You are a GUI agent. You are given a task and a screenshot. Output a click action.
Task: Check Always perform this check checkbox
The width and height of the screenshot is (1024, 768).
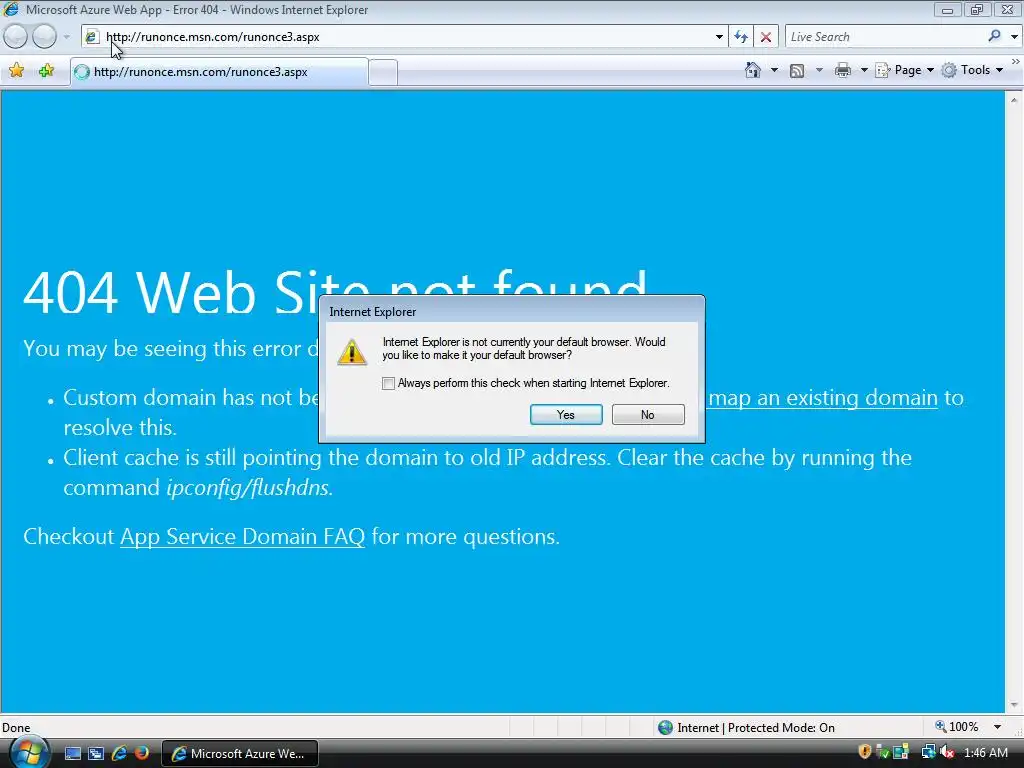pos(389,383)
